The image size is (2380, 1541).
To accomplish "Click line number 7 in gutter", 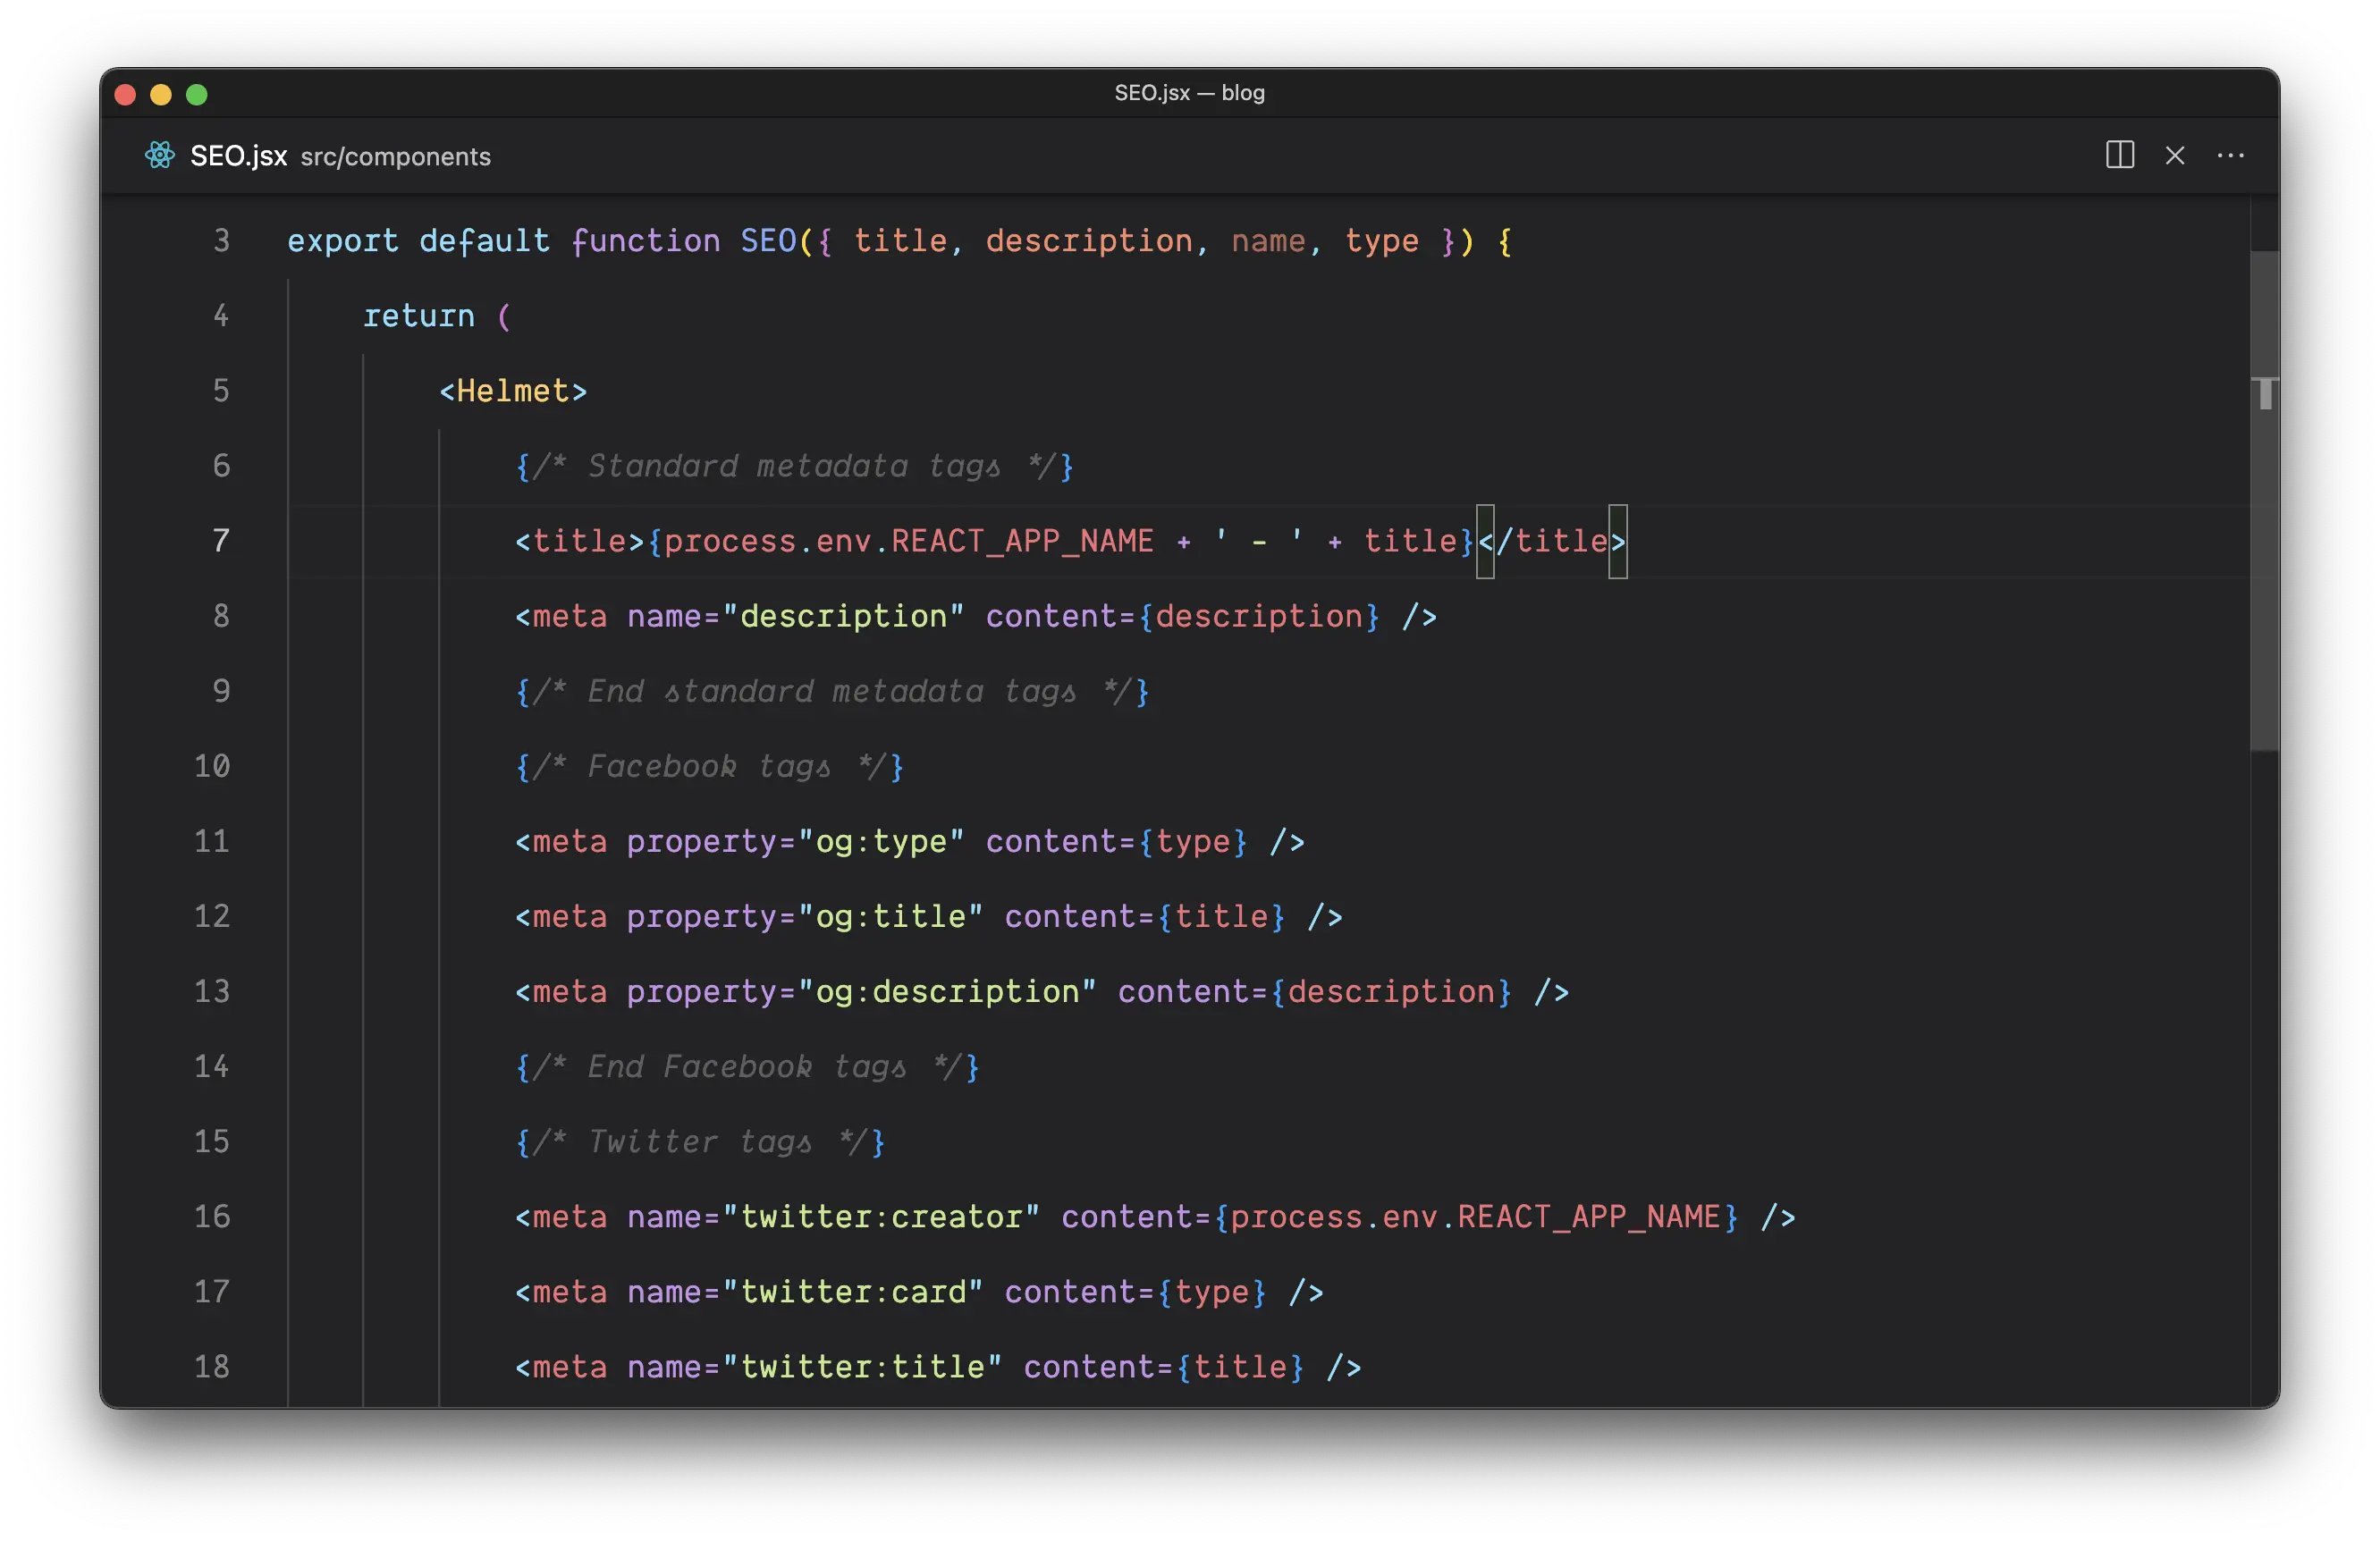I will [x=221, y=541].
